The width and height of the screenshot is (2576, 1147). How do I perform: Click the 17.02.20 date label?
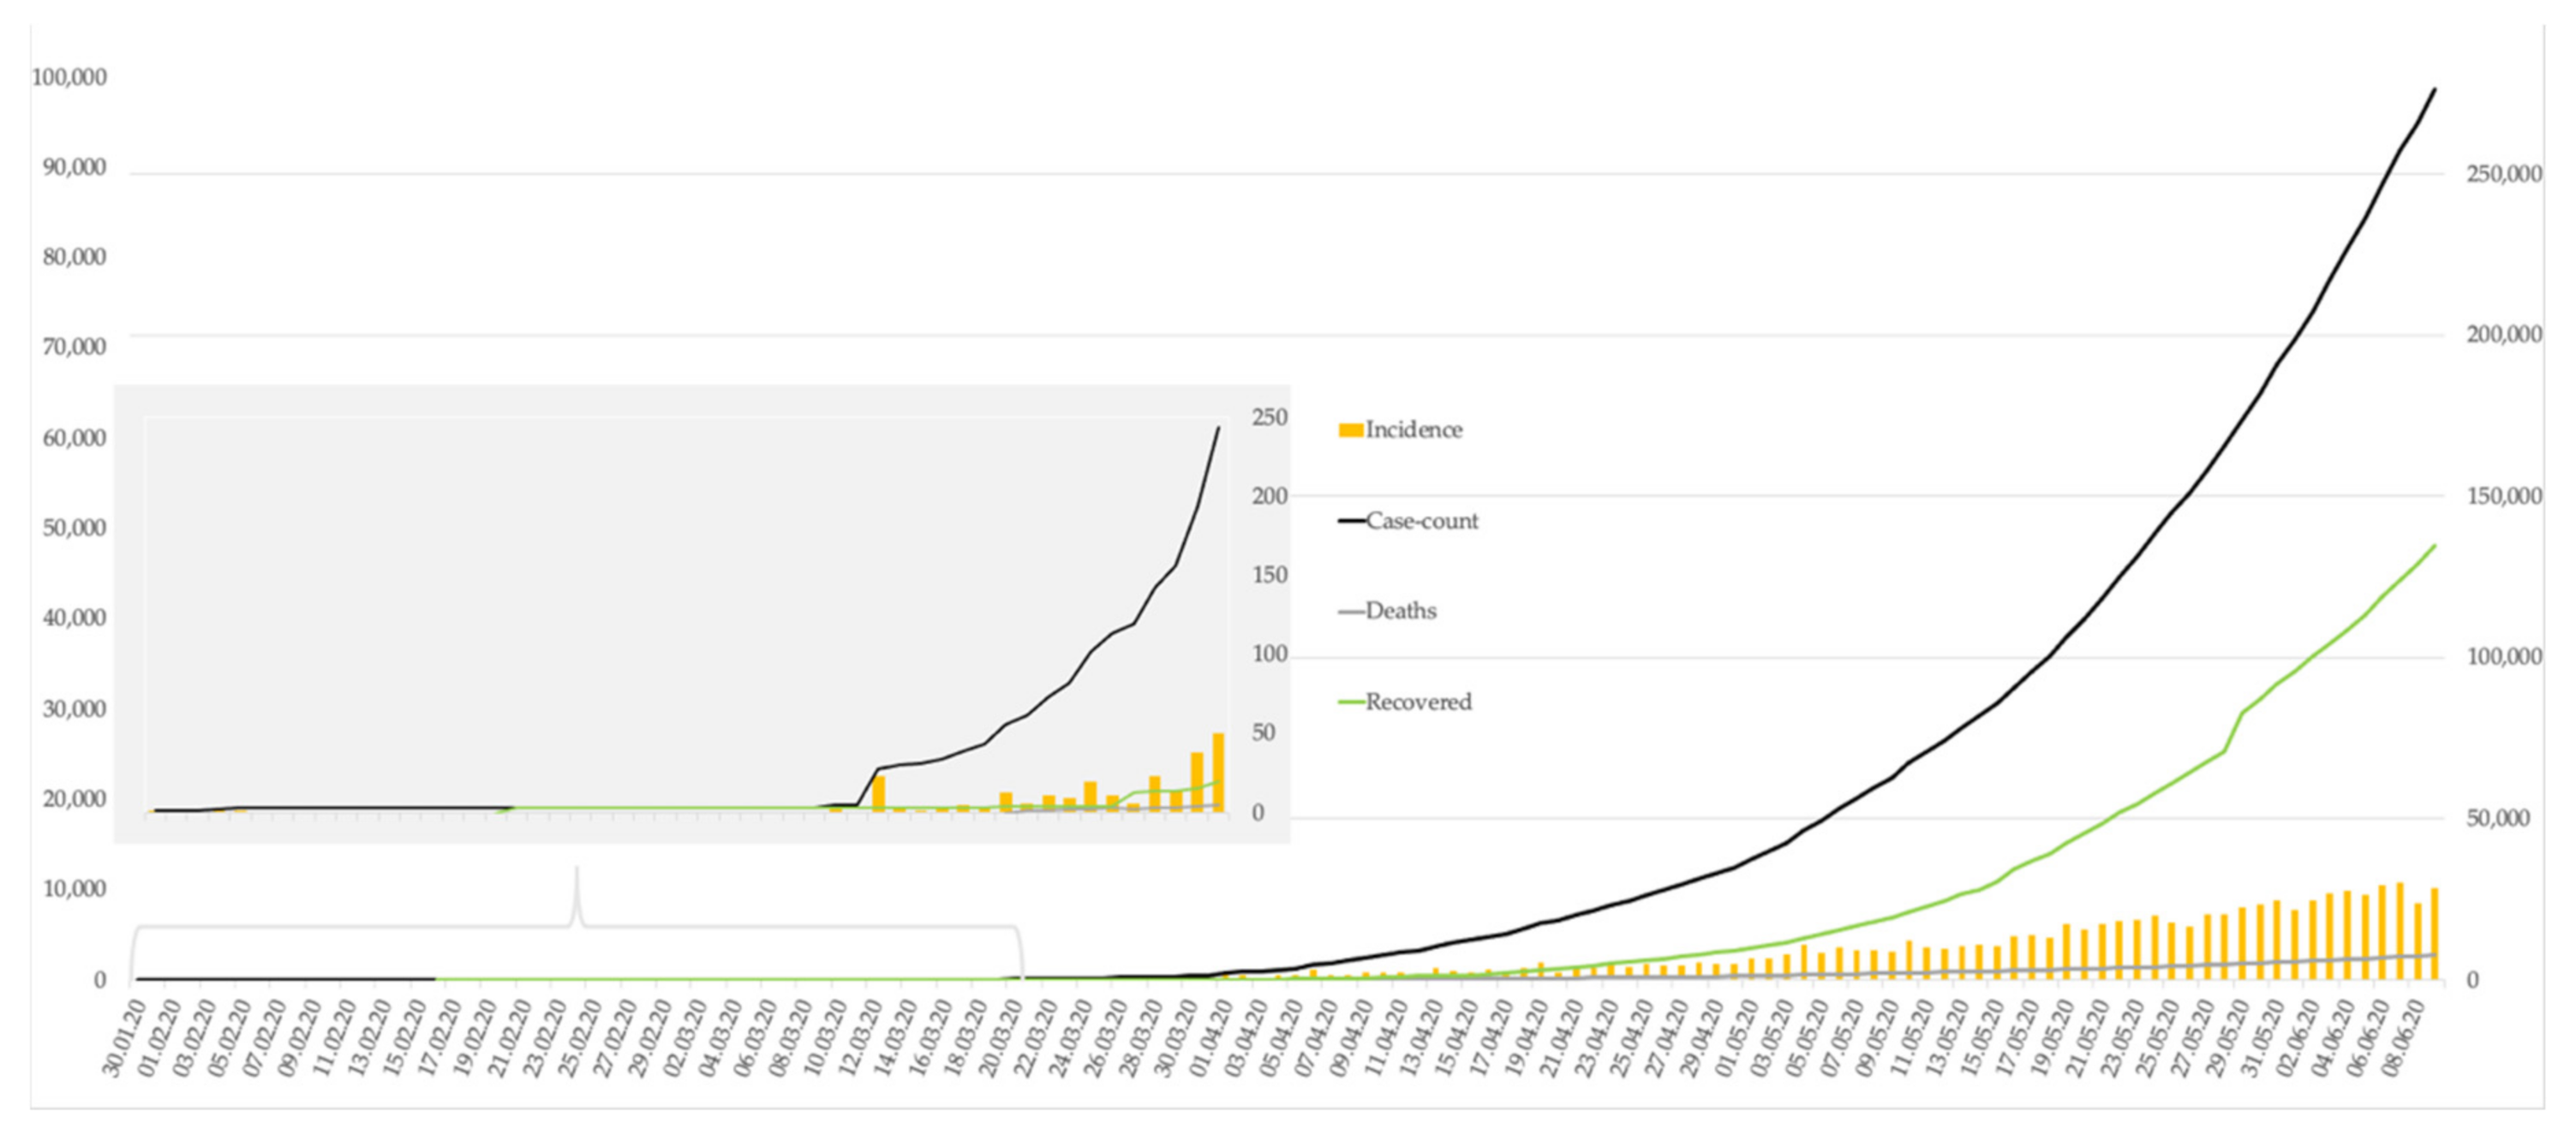pos(439,1037)
